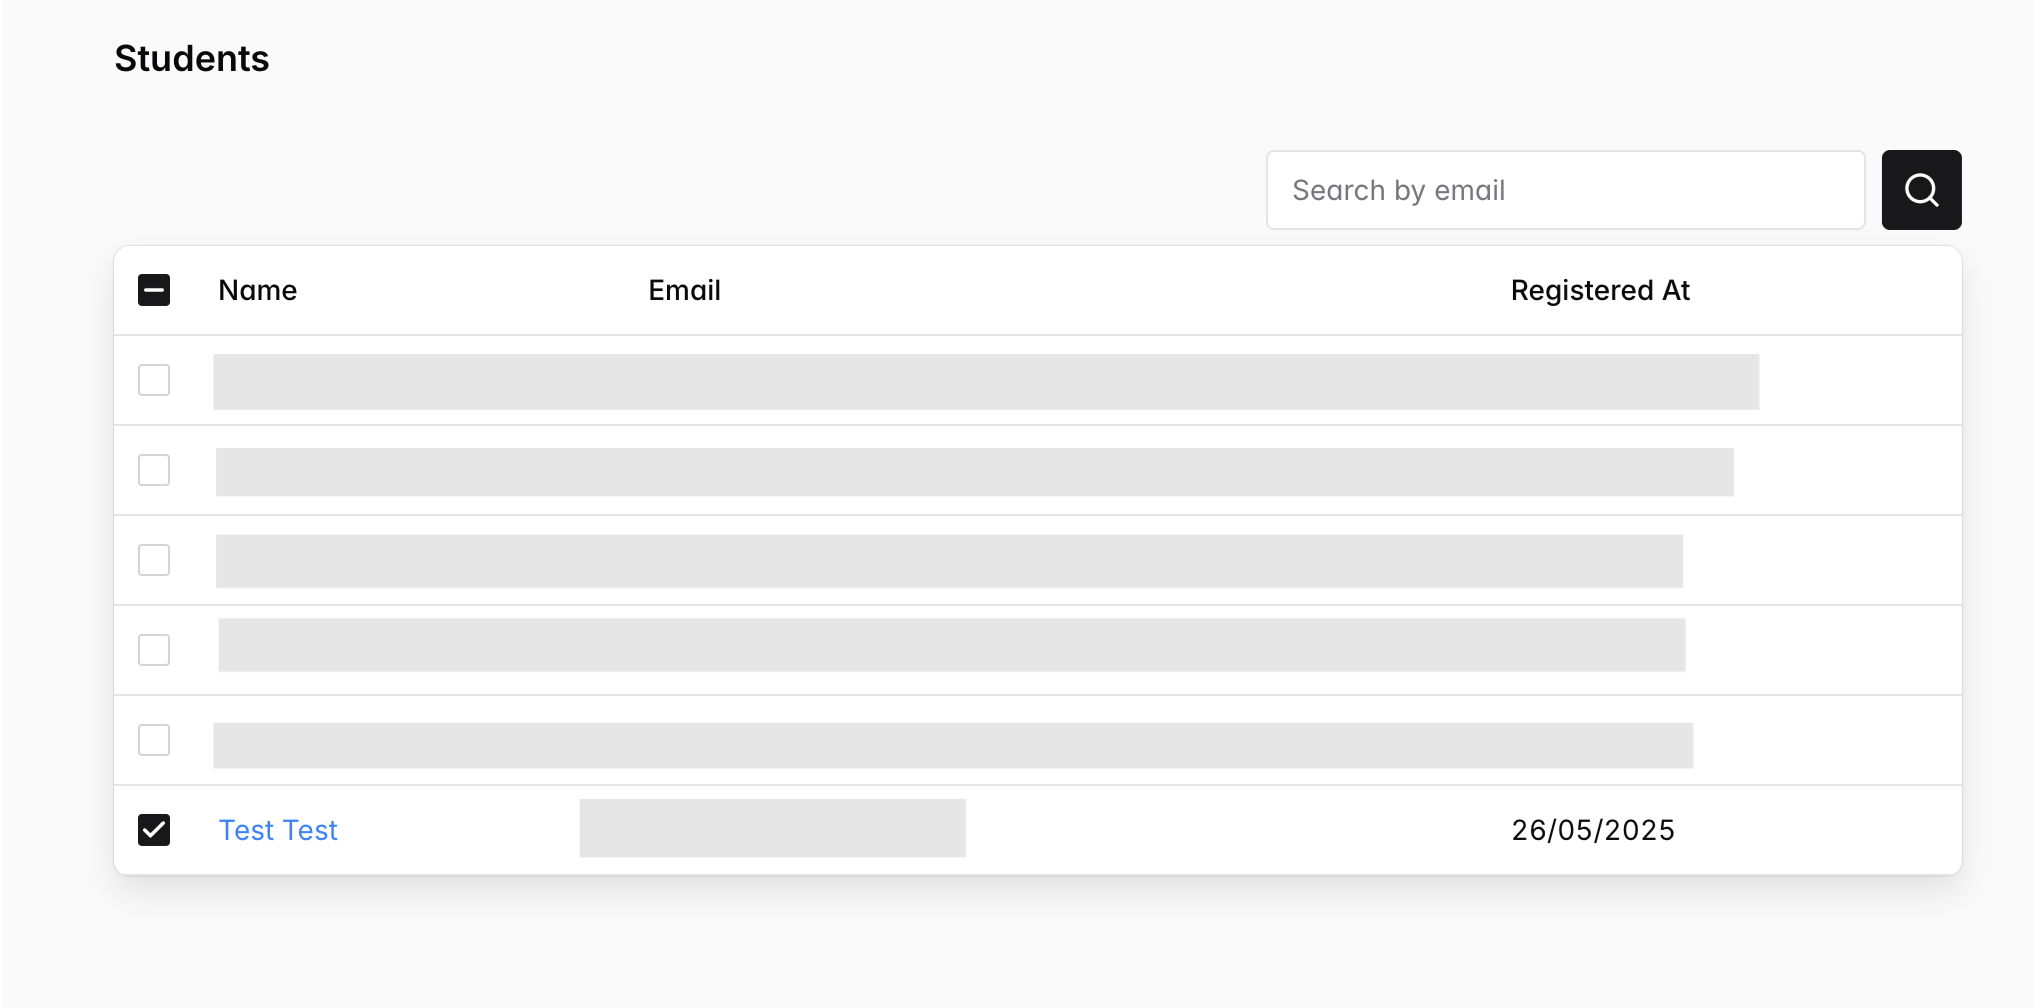Check the checkbox in the first student row
Viewport: 2034px width, 1008px height.
point(154,380)
